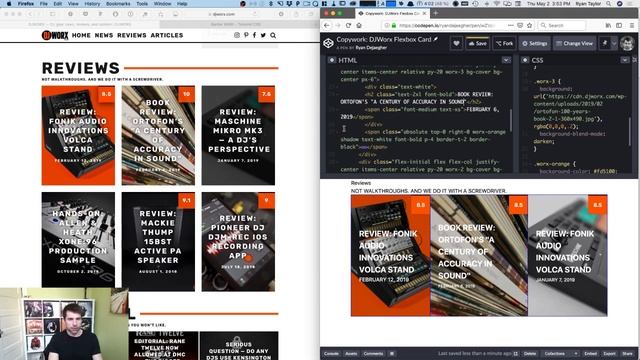Click the DJWorx logo
Screen dimensions: 640x360
[55, 35]
